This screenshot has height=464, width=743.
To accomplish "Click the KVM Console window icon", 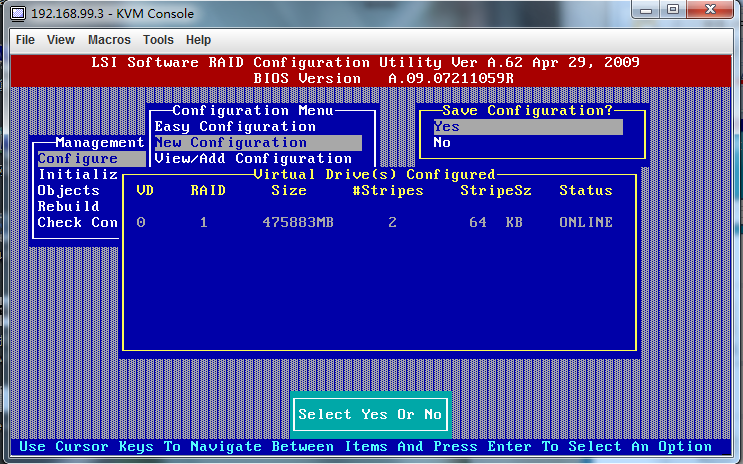I will tap(18, 13).
